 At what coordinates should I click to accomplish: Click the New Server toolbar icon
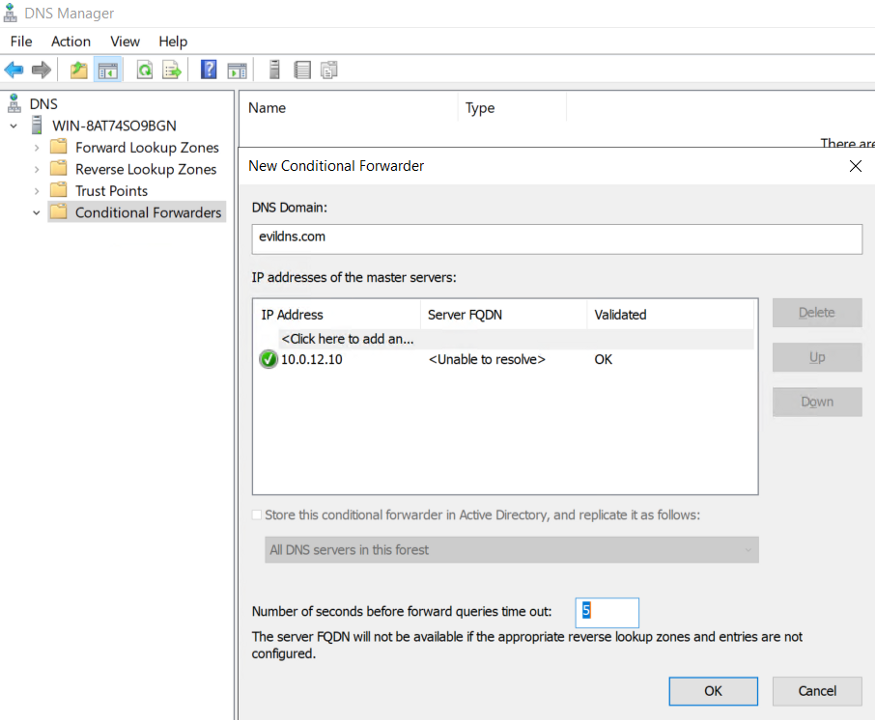point(274,69)
